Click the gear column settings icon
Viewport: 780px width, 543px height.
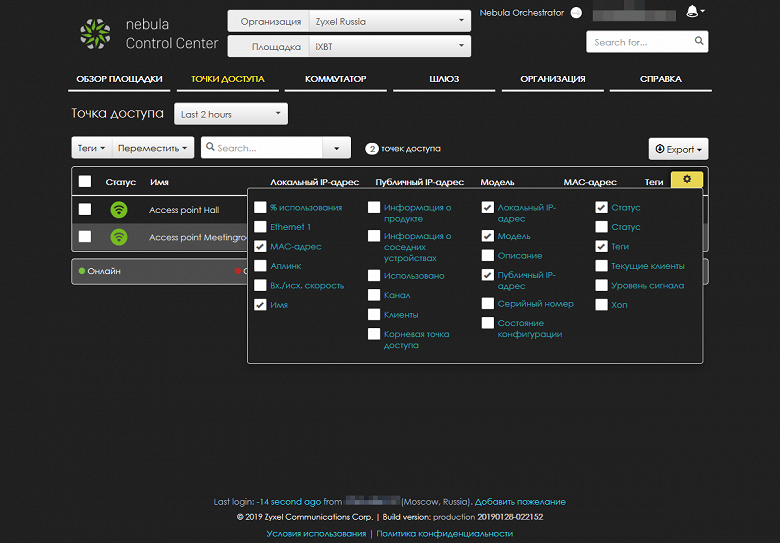point(686,180)
